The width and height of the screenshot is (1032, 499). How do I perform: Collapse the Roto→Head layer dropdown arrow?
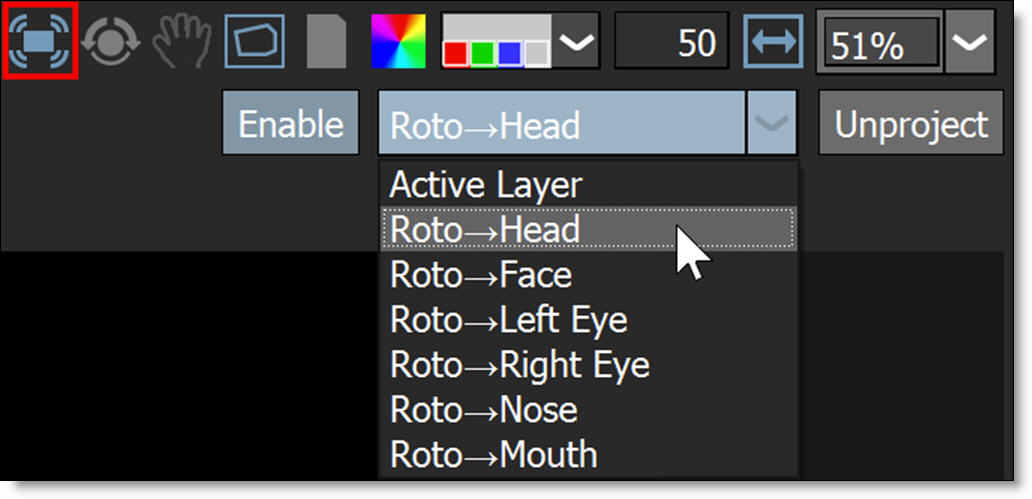(x=770, y=124)
